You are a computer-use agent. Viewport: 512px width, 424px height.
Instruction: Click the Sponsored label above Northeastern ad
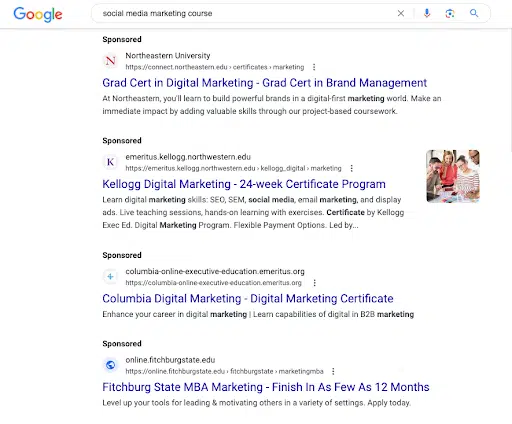tap(122, 39)
